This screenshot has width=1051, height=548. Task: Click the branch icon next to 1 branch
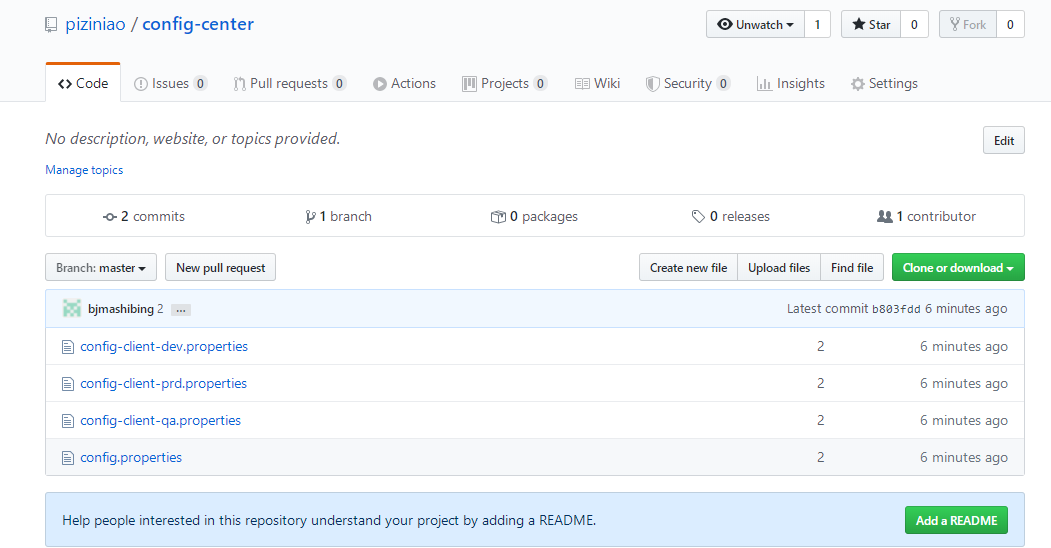(310, 217)
